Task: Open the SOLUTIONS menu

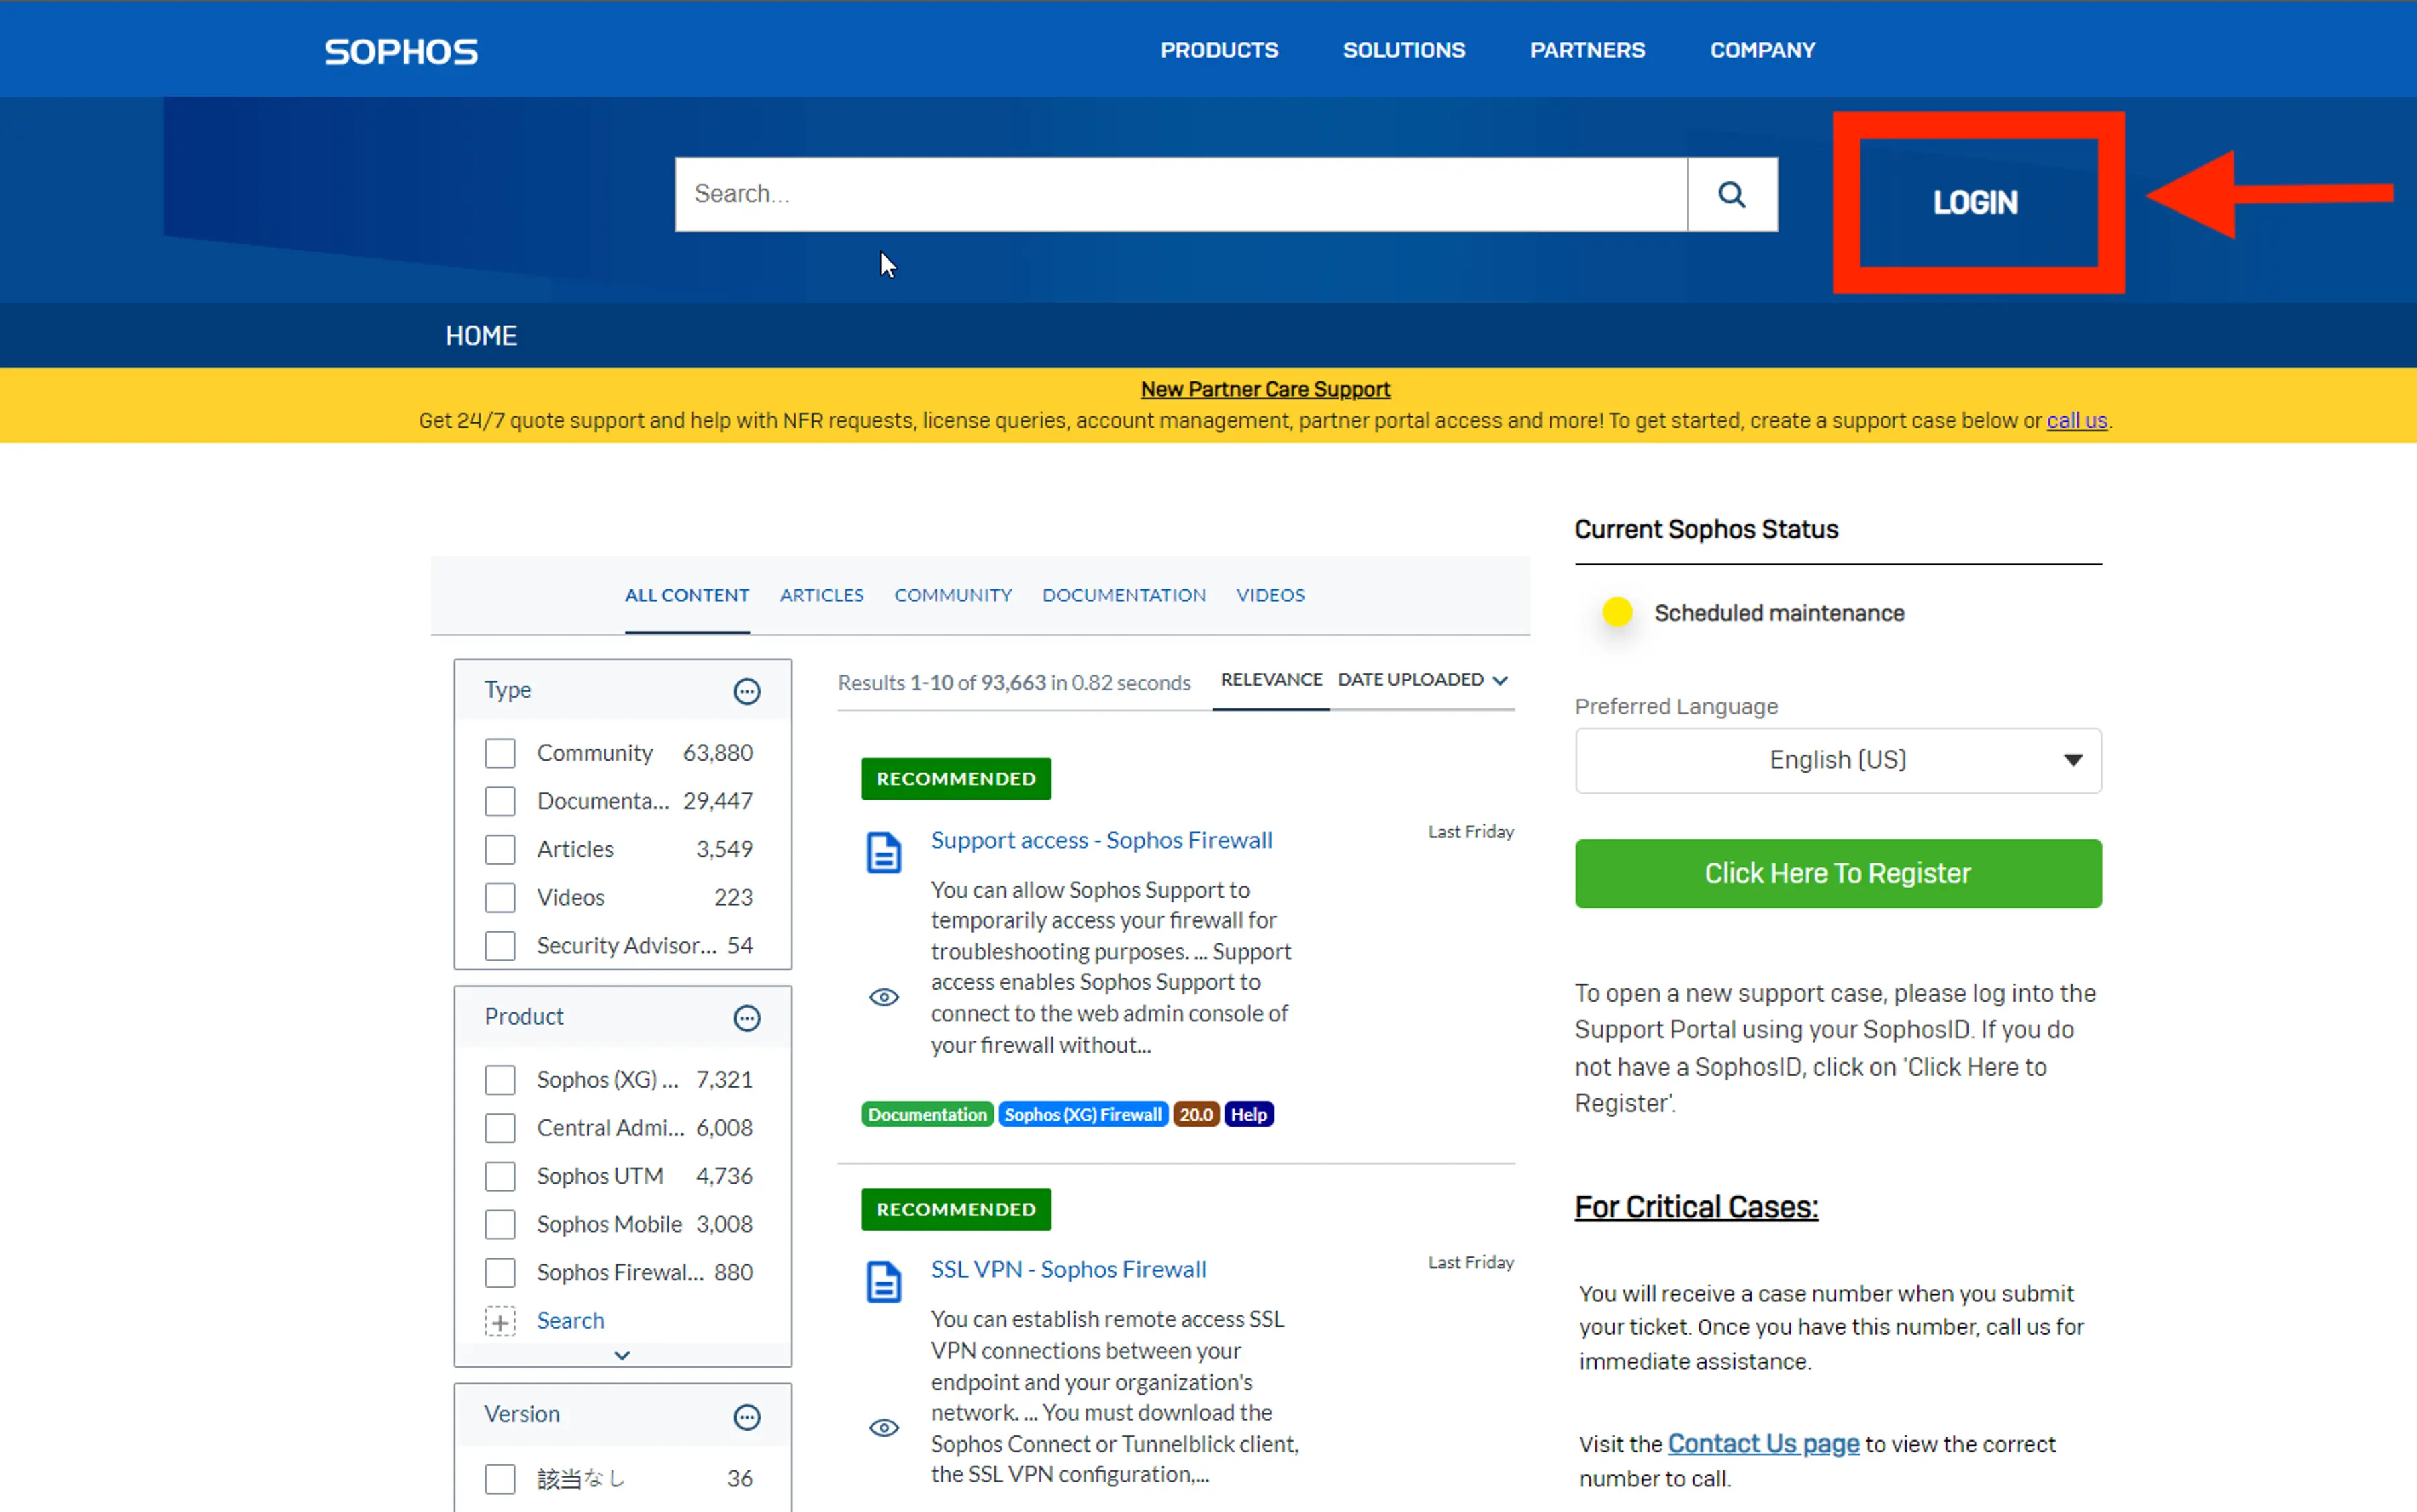Action: pos(1404,50)
